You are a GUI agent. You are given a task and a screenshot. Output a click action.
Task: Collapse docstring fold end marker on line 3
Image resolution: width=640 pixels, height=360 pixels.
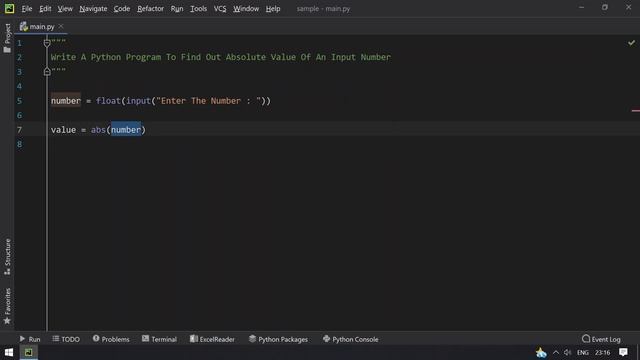[47, 72]
